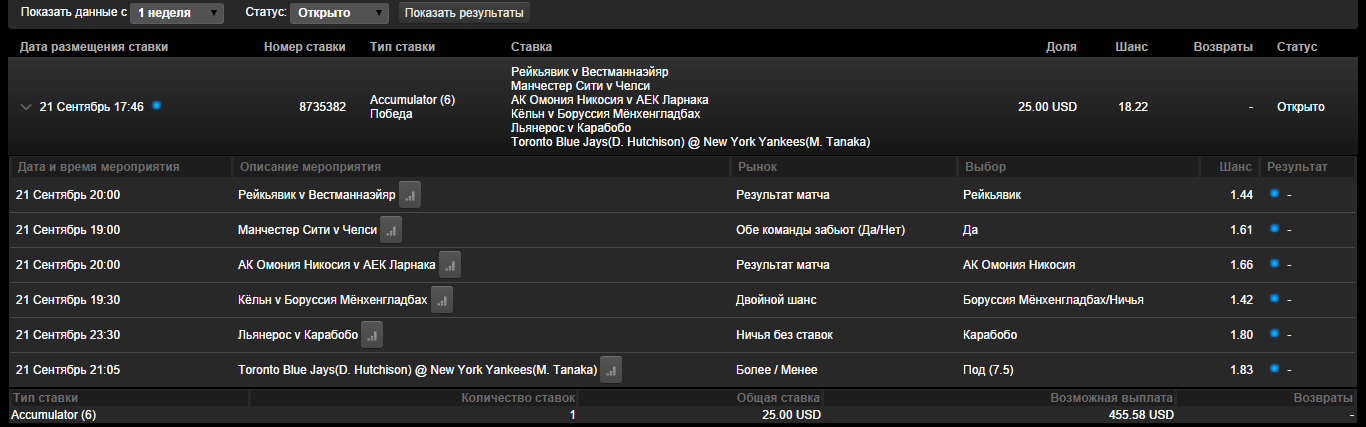The height and width of the screenshot is (427, 1366).
Task: Collapse the bet 8735382 details chevron
Action: tap(26, 107)
